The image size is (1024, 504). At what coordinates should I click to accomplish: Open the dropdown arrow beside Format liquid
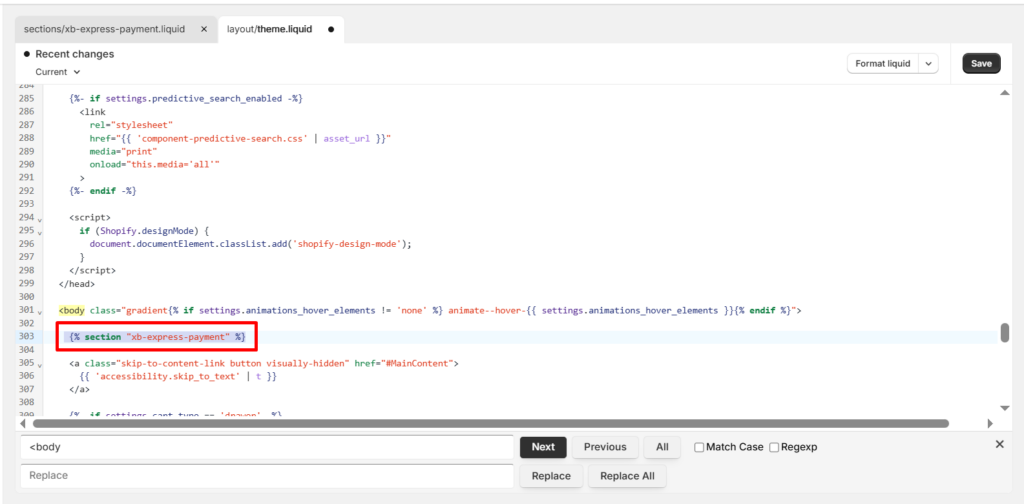tap(929, 63)
